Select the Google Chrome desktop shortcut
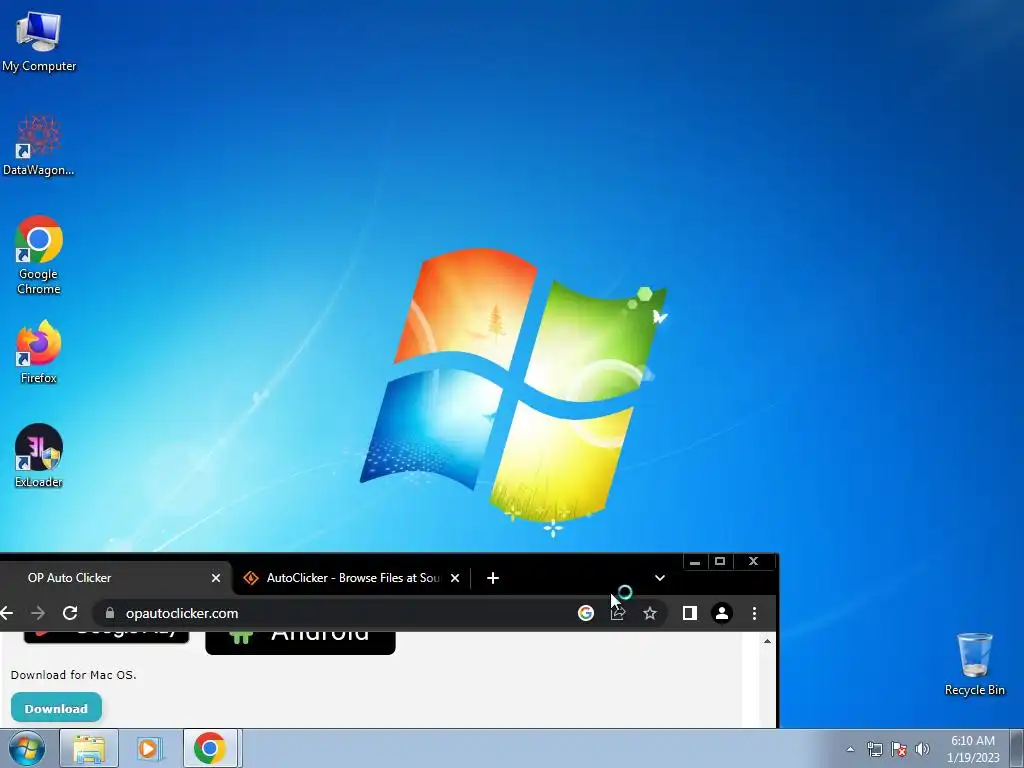Image resolution: width=1024 pixels, height=768 pixels. (x=39, y=255)
